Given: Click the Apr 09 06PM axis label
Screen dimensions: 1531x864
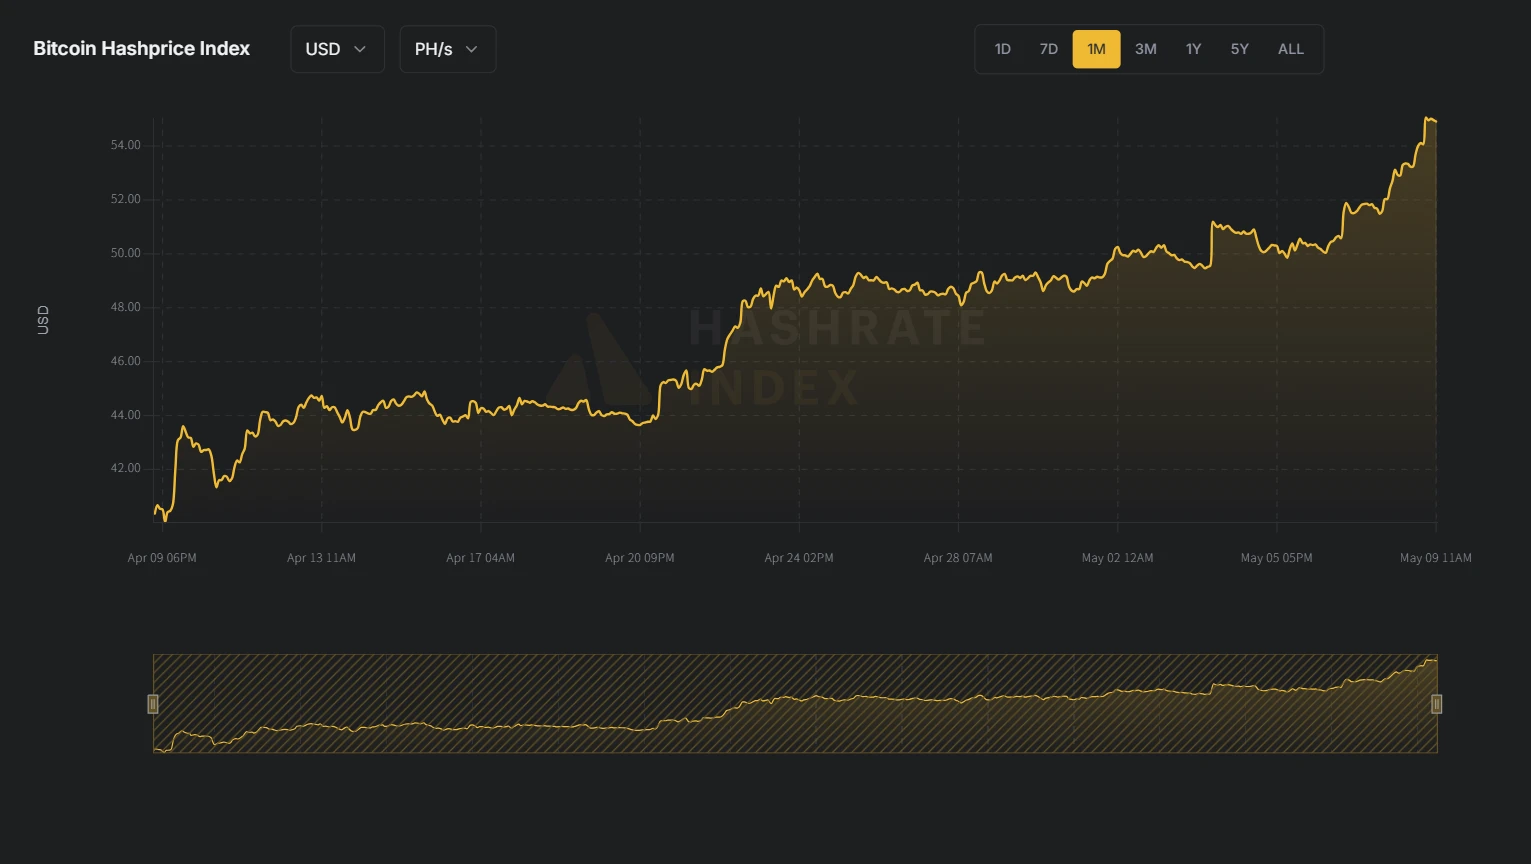Looking at the screenshot, I should pos(162,558).
